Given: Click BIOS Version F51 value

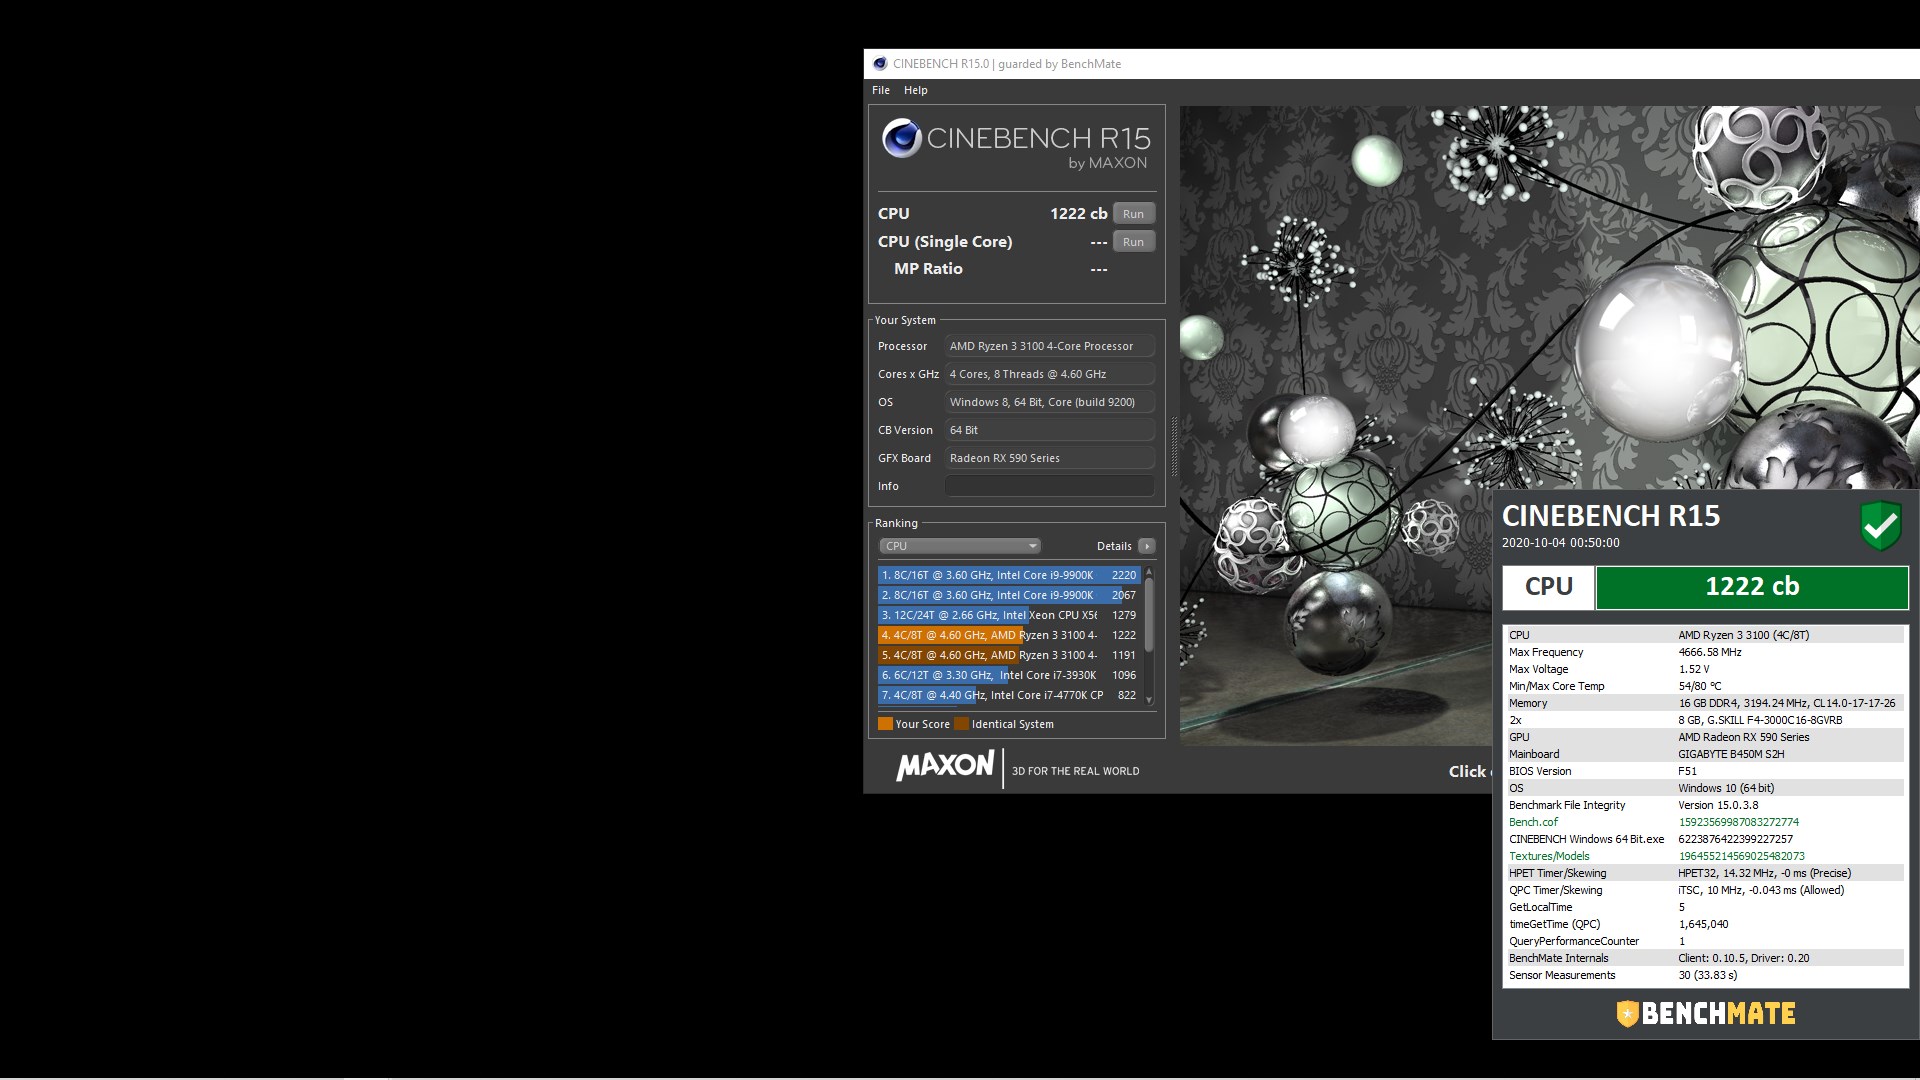Looking at the screenshot, I should pos(1687,771).
